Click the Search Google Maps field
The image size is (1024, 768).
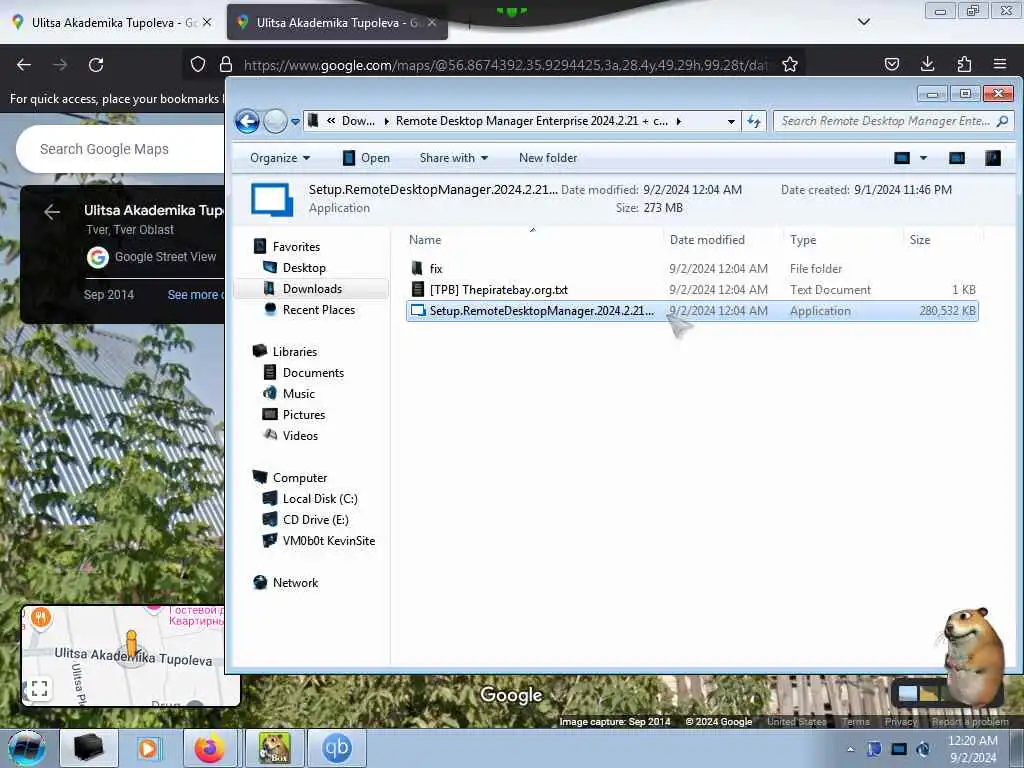121,149
